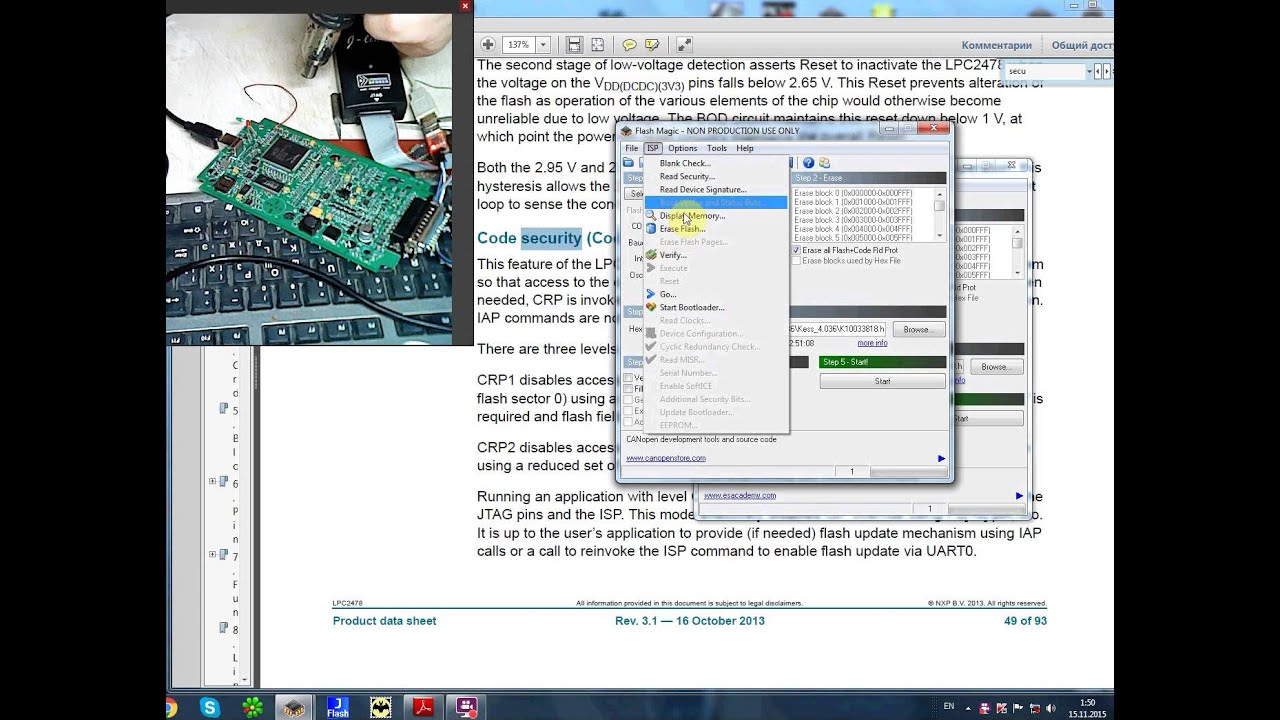Image resolution: width=1280 pixels, height=720 pixels.
Task: Open the Общий доступ panel in PDF reader
Action: [x=1082, y=45]
